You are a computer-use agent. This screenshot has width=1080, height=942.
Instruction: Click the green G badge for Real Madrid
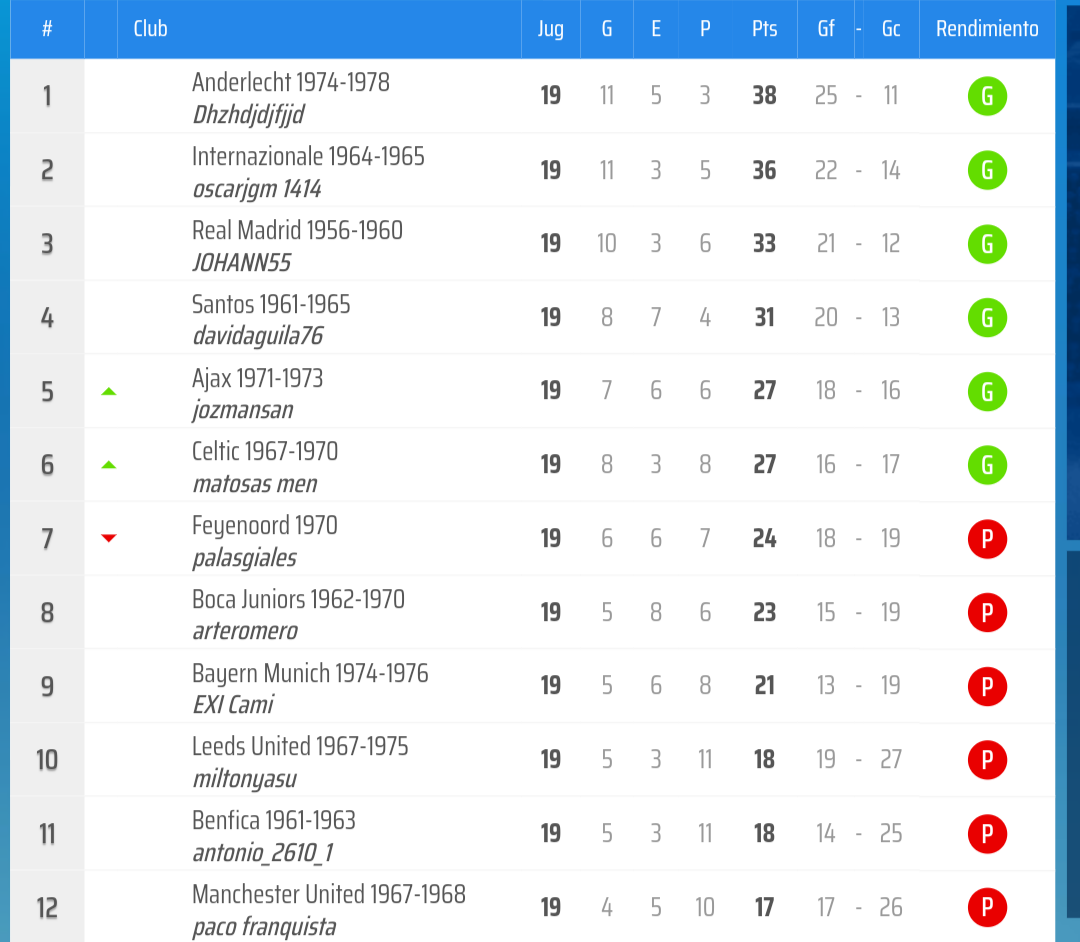coord(987,244)
